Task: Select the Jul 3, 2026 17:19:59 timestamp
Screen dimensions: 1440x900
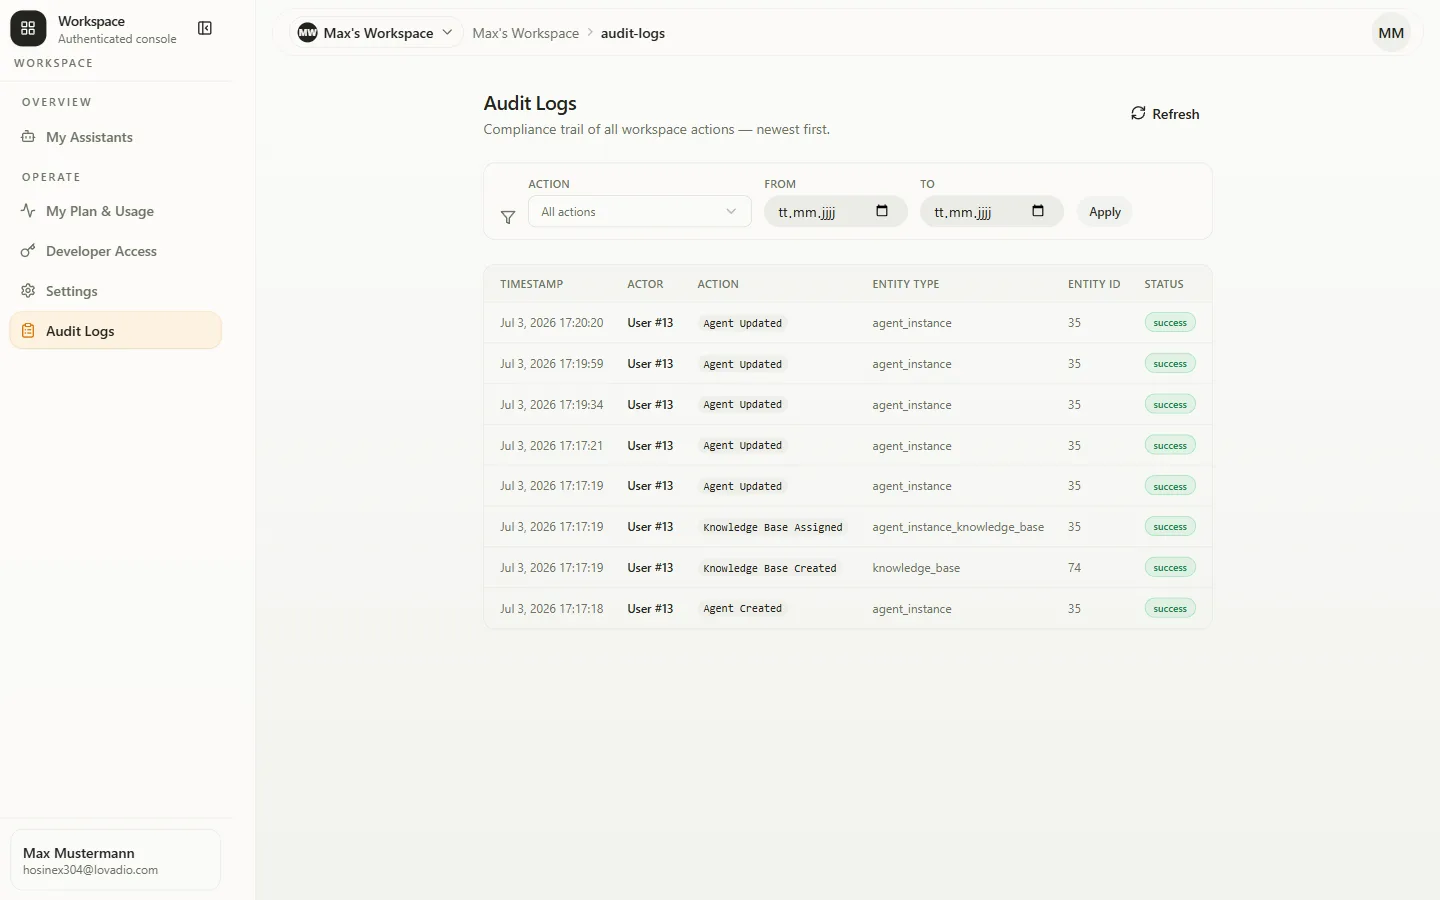Action: [552, 364]
